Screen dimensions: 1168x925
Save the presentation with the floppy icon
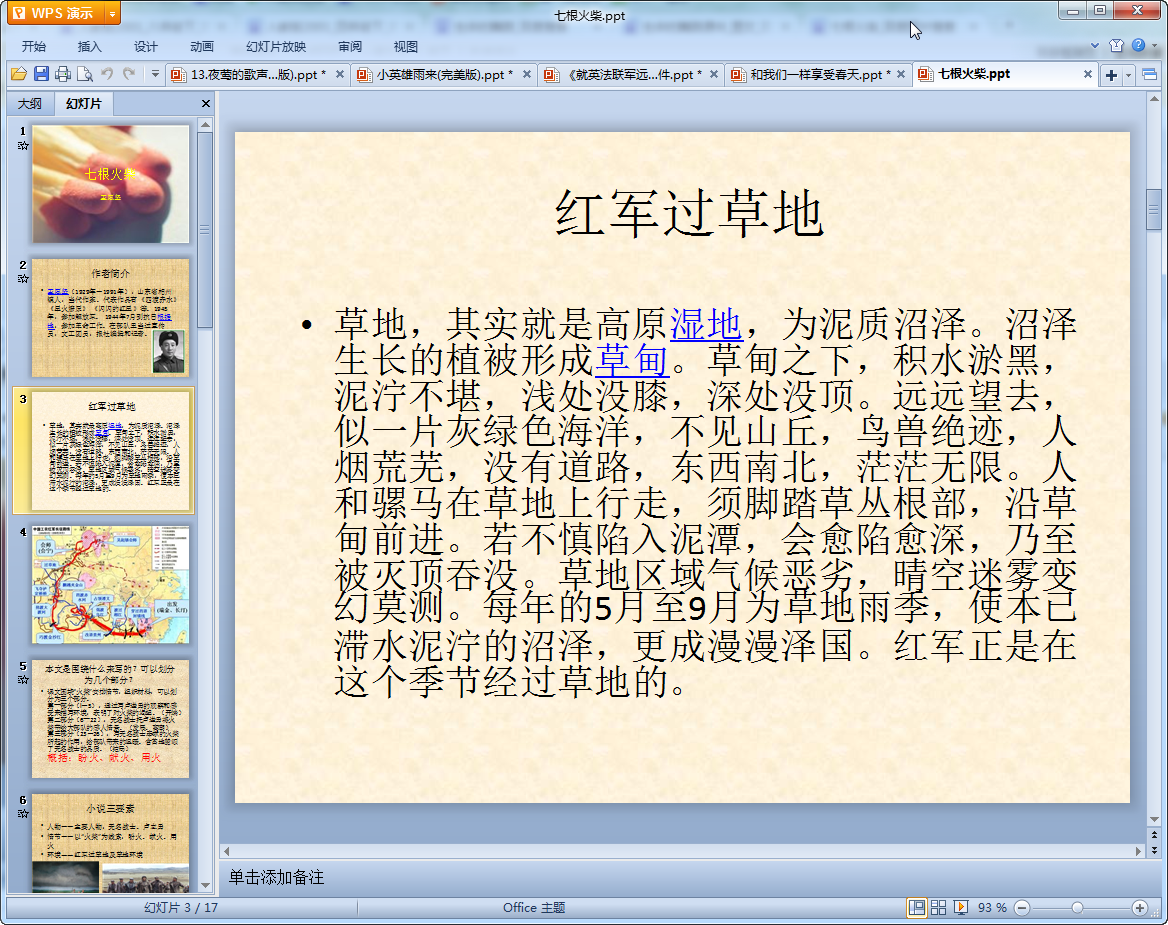click(x=41, y=74)
